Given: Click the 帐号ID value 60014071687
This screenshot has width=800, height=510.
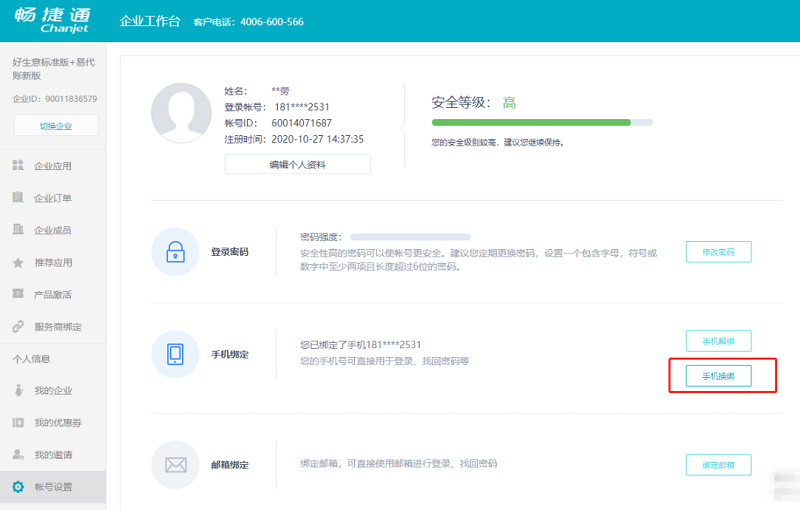Looking at the screenshot, I should [302, 123].
